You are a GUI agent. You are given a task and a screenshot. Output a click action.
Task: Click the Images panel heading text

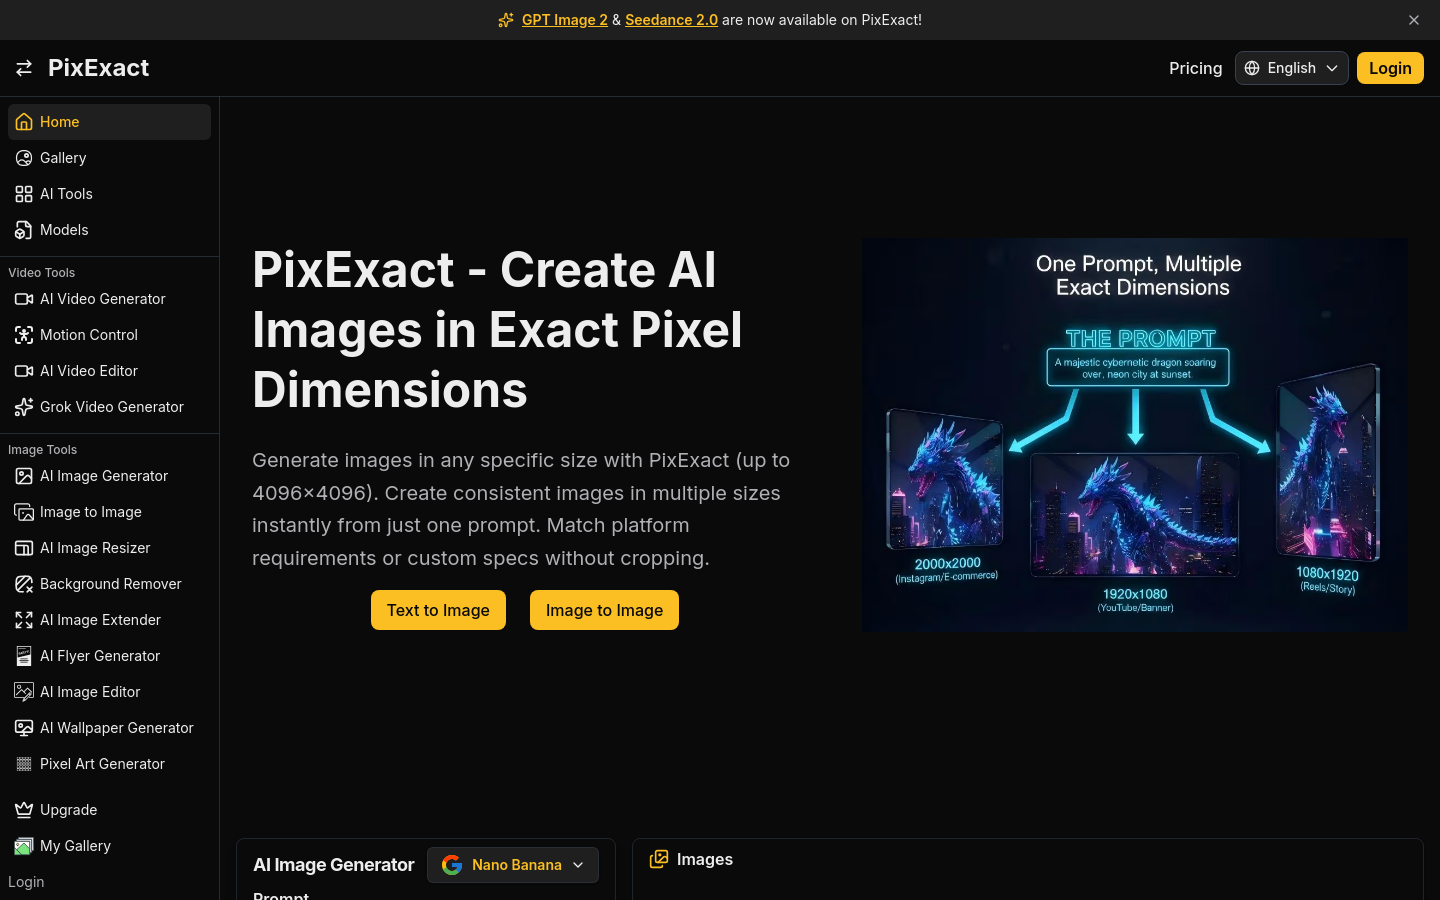point(704,859)
